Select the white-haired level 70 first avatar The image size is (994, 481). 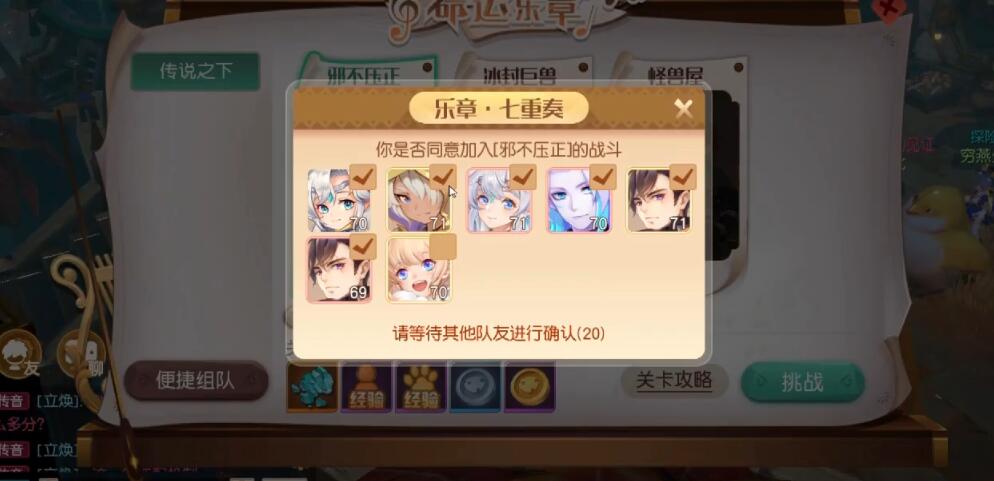(x=339, y=200)
